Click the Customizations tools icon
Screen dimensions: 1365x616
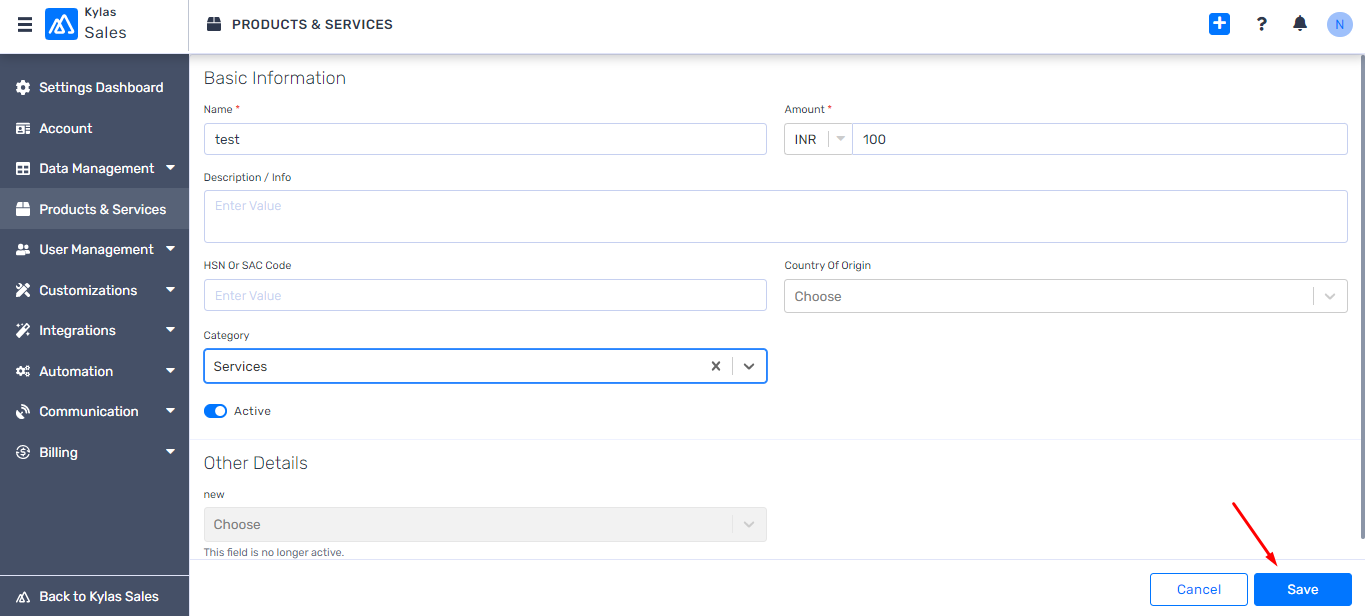[23, 290]
